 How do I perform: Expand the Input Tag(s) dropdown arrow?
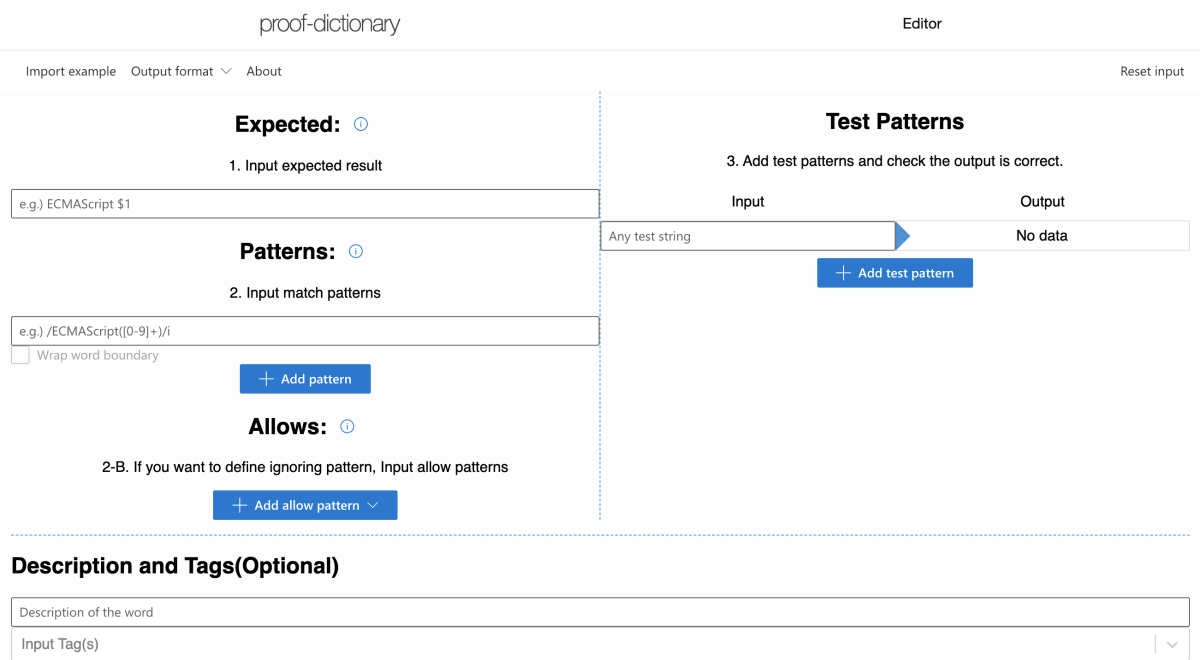(x=1171, y=645)
